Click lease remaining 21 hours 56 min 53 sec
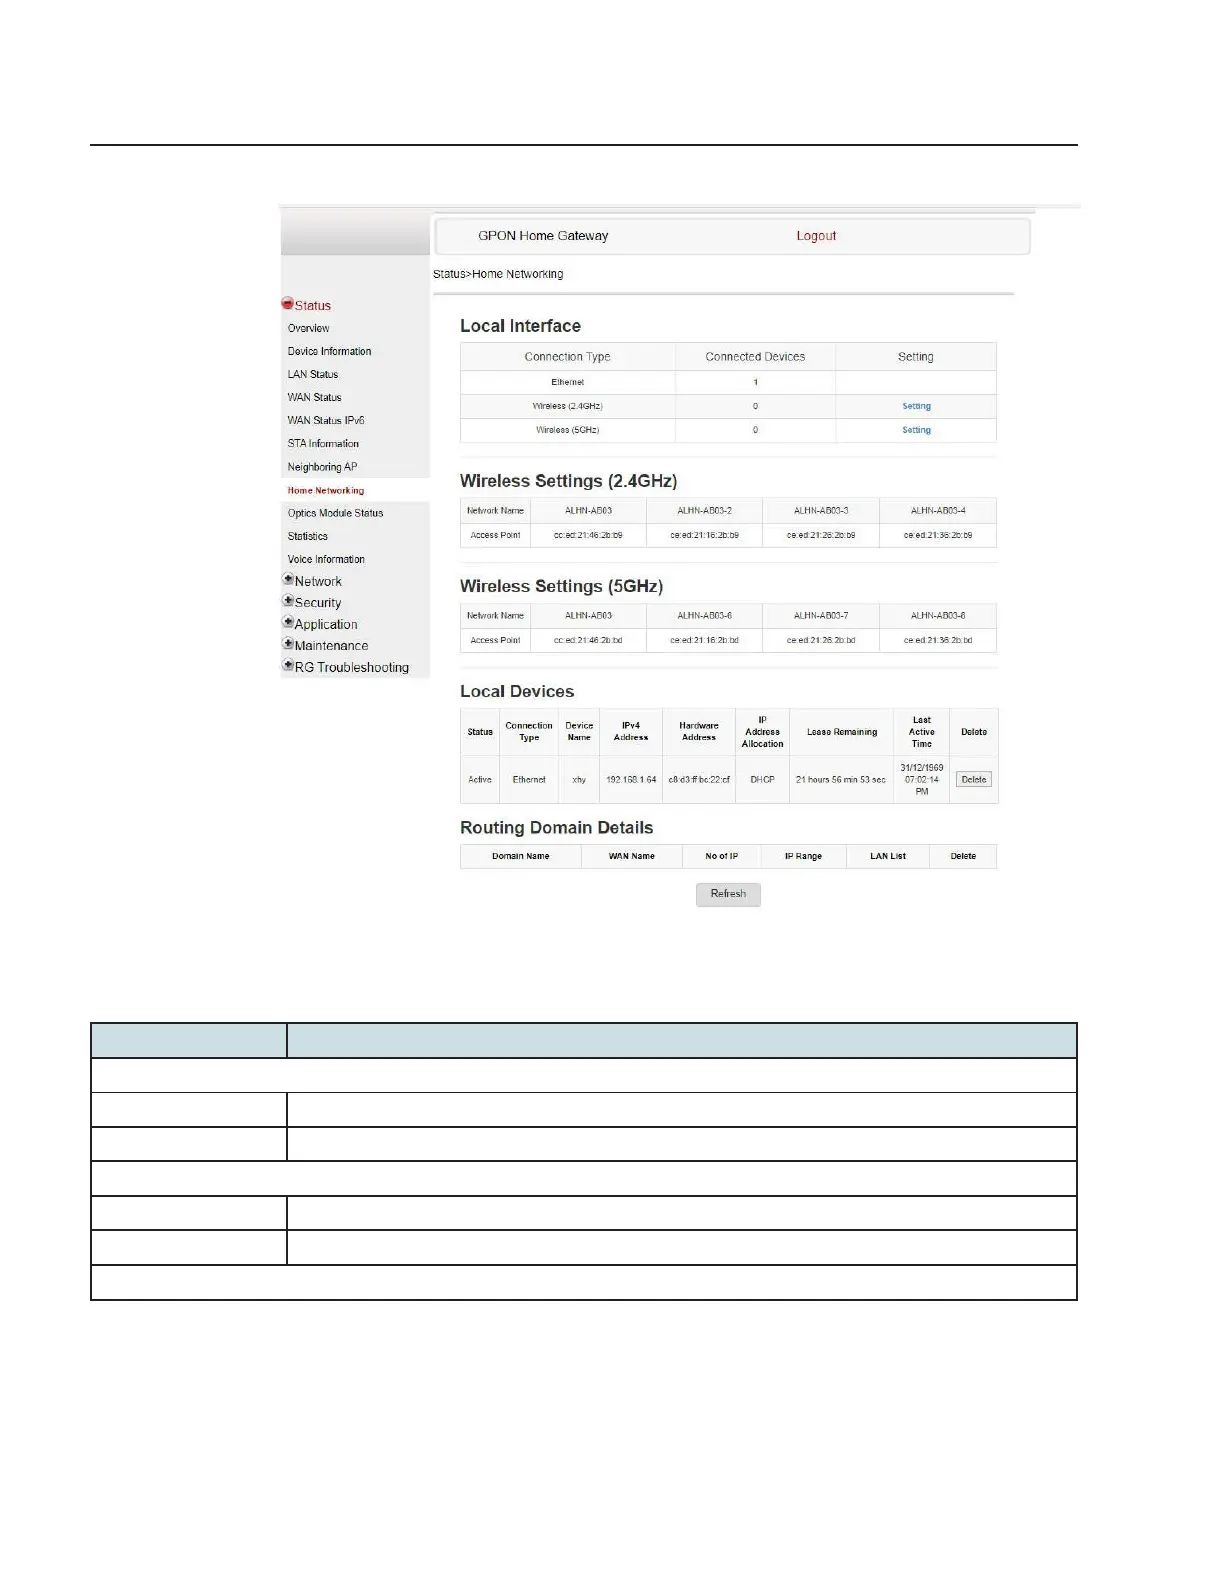The height and width of the screenshot is (1584, 1224). coord(841,779)
